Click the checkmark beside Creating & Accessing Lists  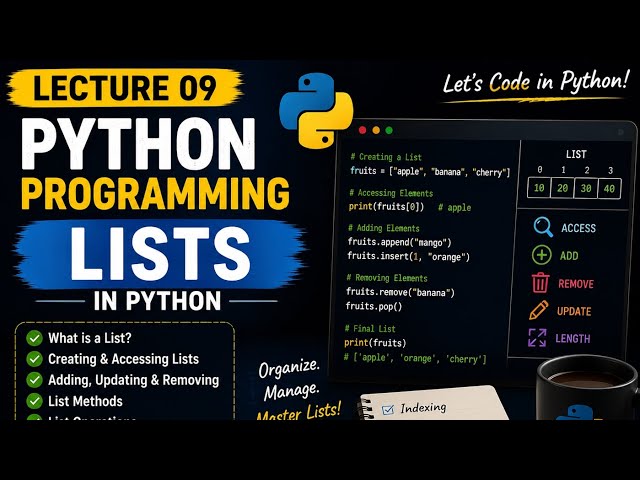click(34, 359)
